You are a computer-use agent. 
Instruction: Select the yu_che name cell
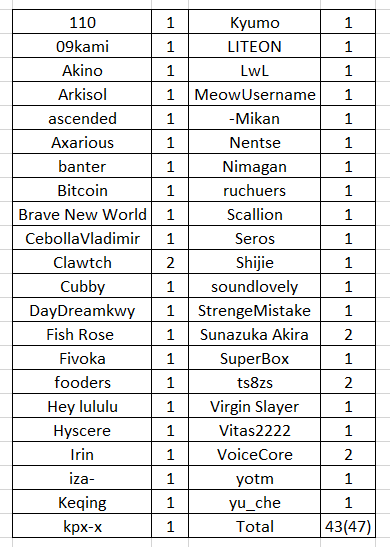click(x=254, y=502)
